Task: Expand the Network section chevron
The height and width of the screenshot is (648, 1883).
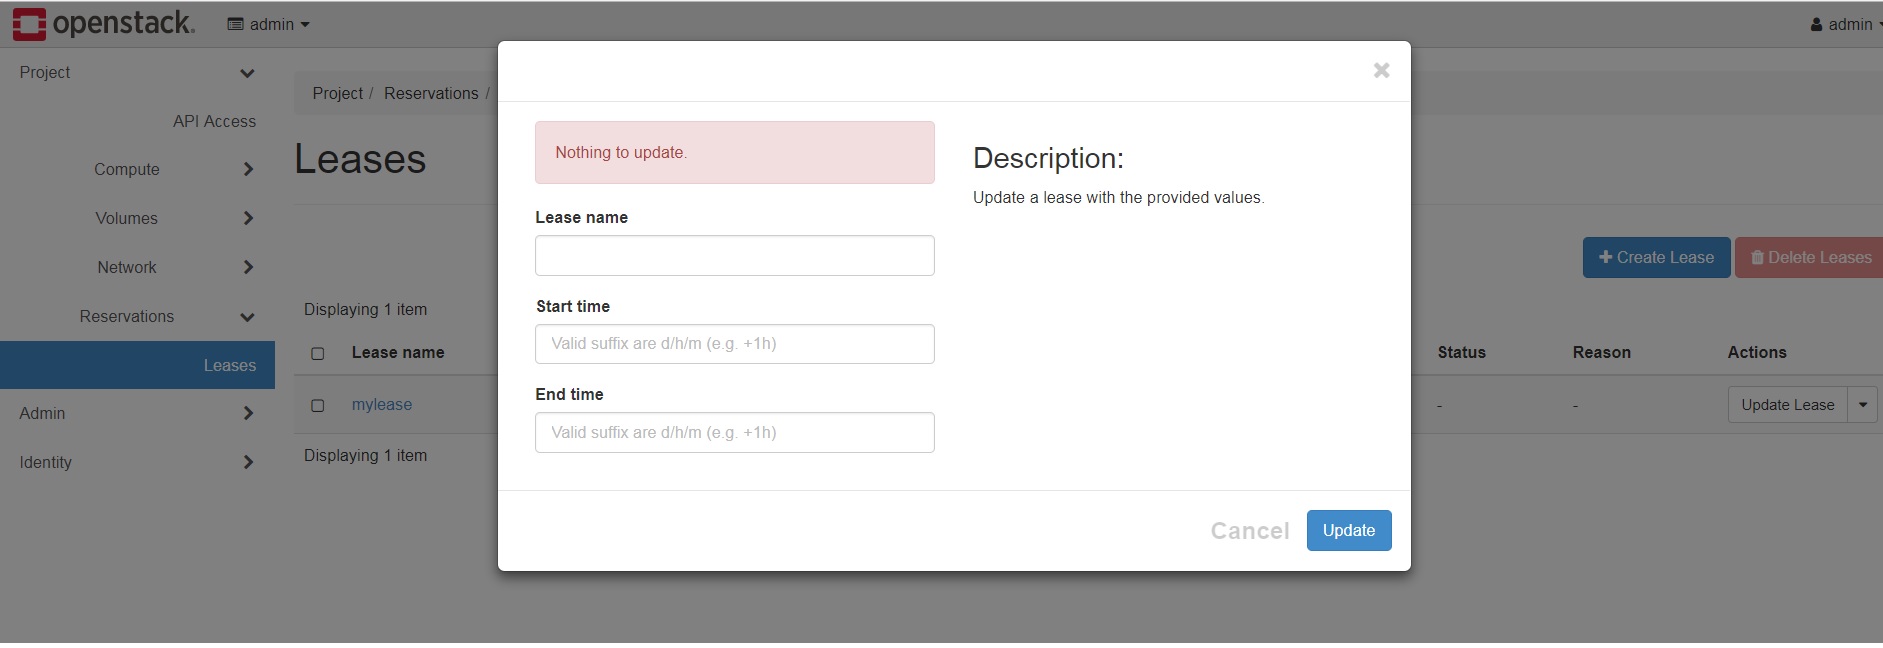Action: tap(248, 267)
